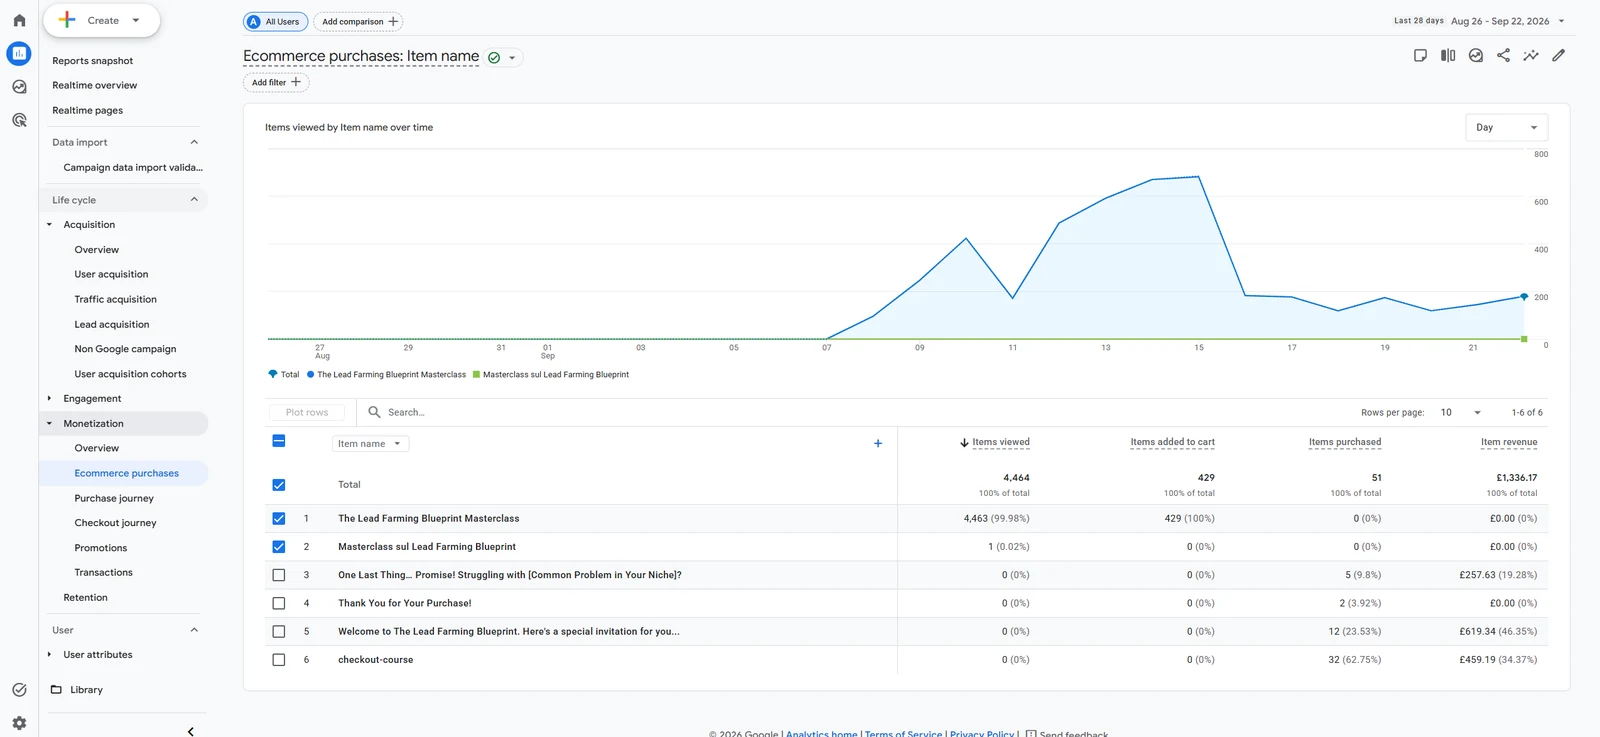Toggle the select-all checkbox in table header
This screenshot has width=1600, height=737.
point(279,441)
